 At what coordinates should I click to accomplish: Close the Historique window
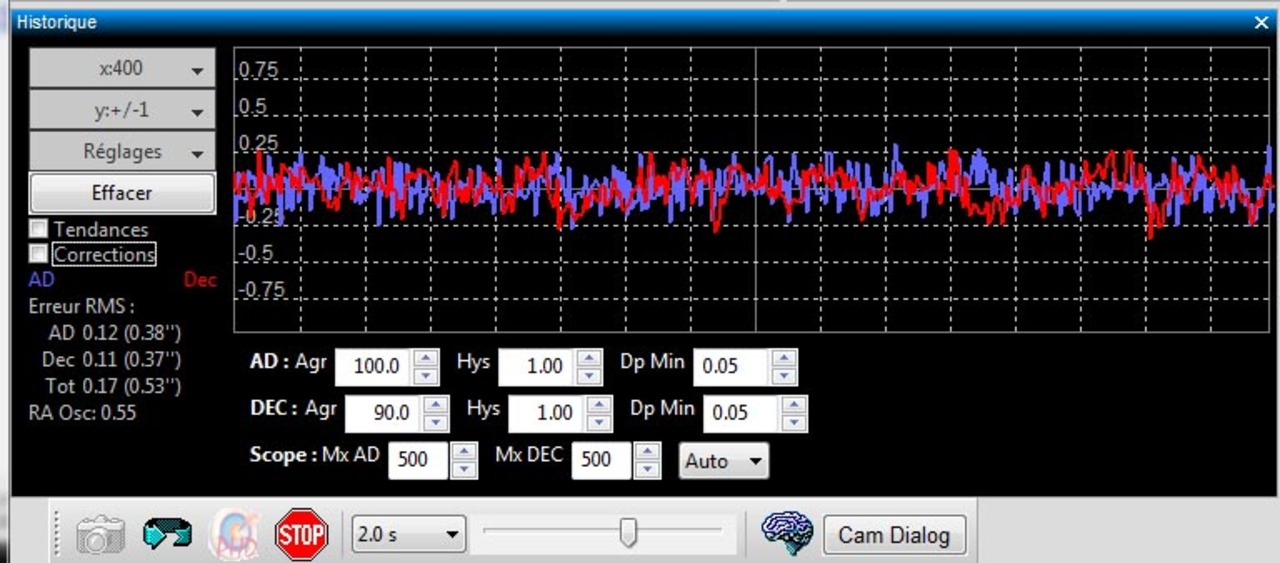(1262, 21)
